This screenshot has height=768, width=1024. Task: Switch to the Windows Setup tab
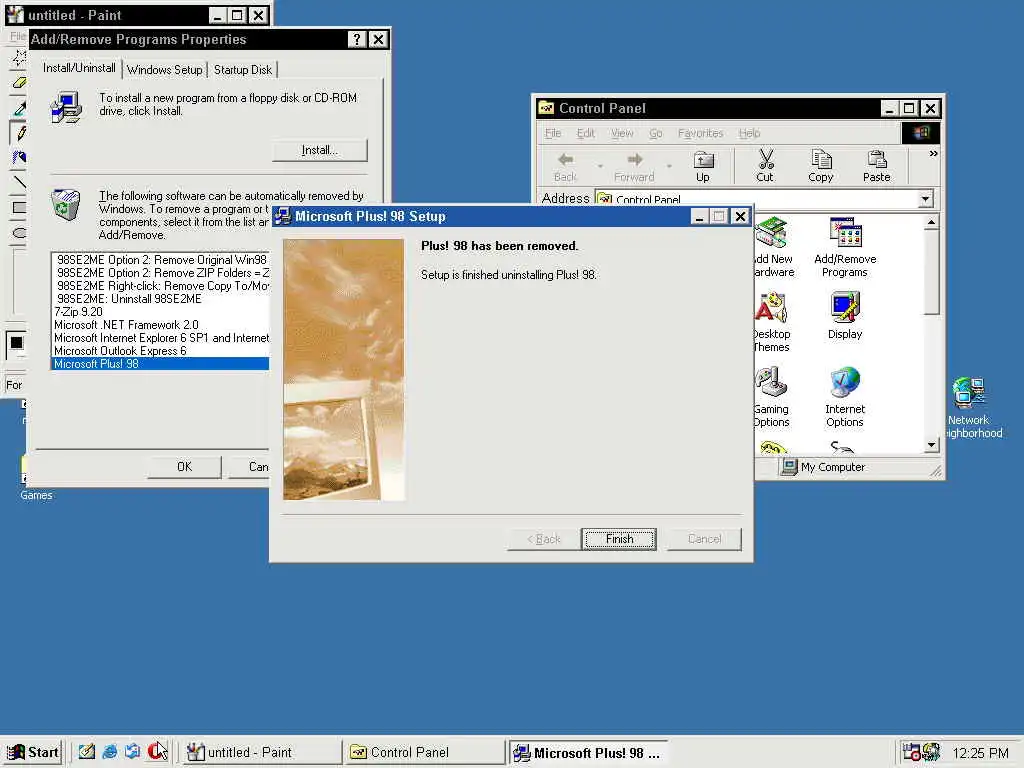pos(165,70)
